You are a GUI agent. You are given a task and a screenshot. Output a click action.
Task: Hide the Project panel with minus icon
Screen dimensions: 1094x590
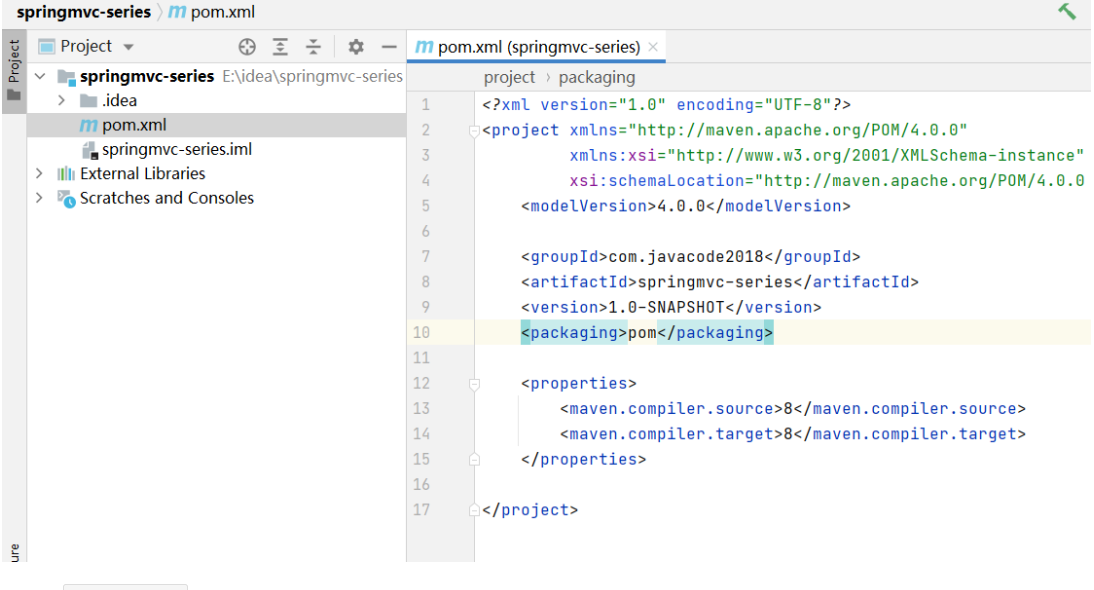pyautogui.click(x=389, y=47)
